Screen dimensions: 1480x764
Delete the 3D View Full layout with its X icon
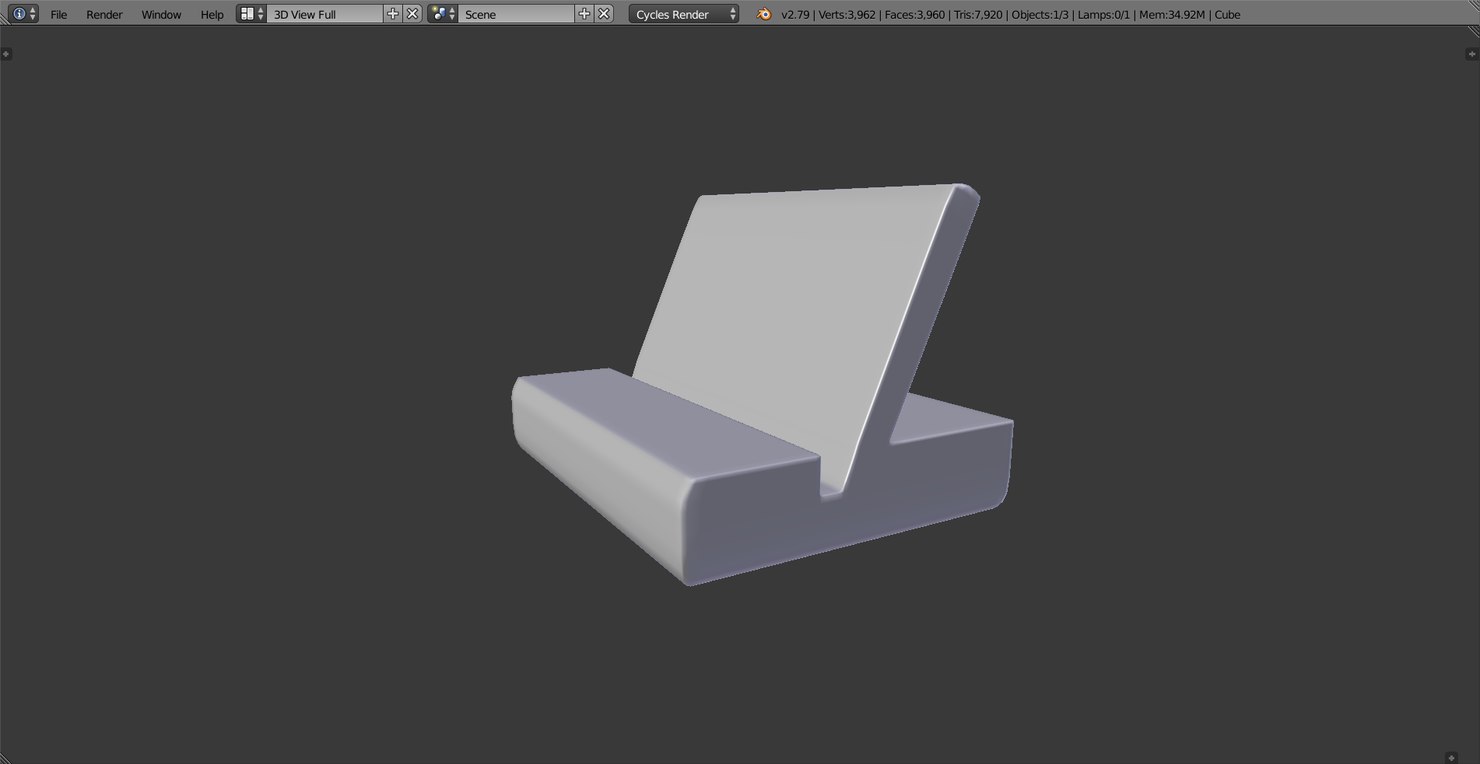[x=412, y=14]
